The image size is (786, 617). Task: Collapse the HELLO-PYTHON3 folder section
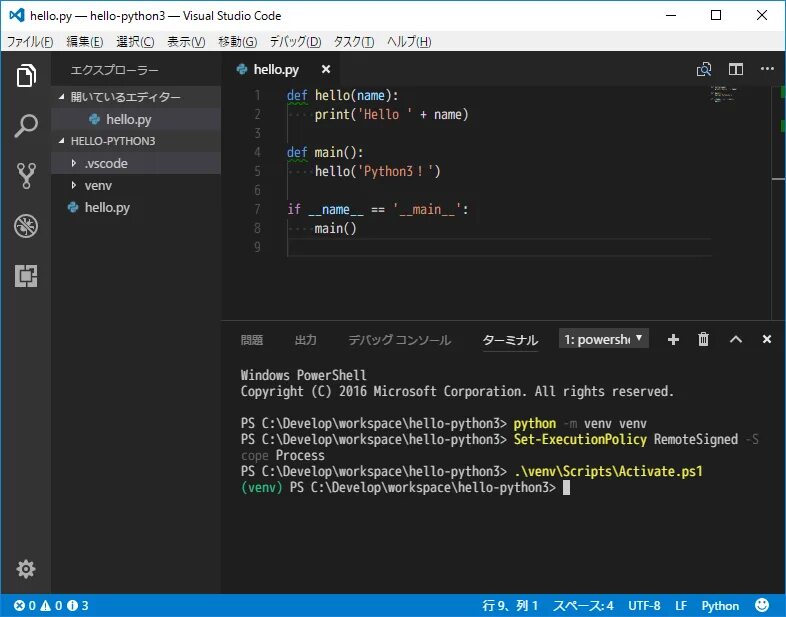click(62, 141)
